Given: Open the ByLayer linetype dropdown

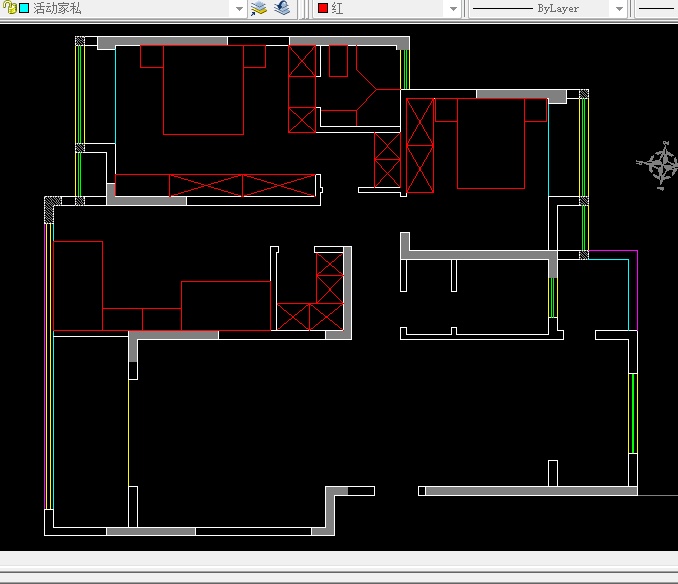Looking at the screenshot, I should click(x=540, y=8).
